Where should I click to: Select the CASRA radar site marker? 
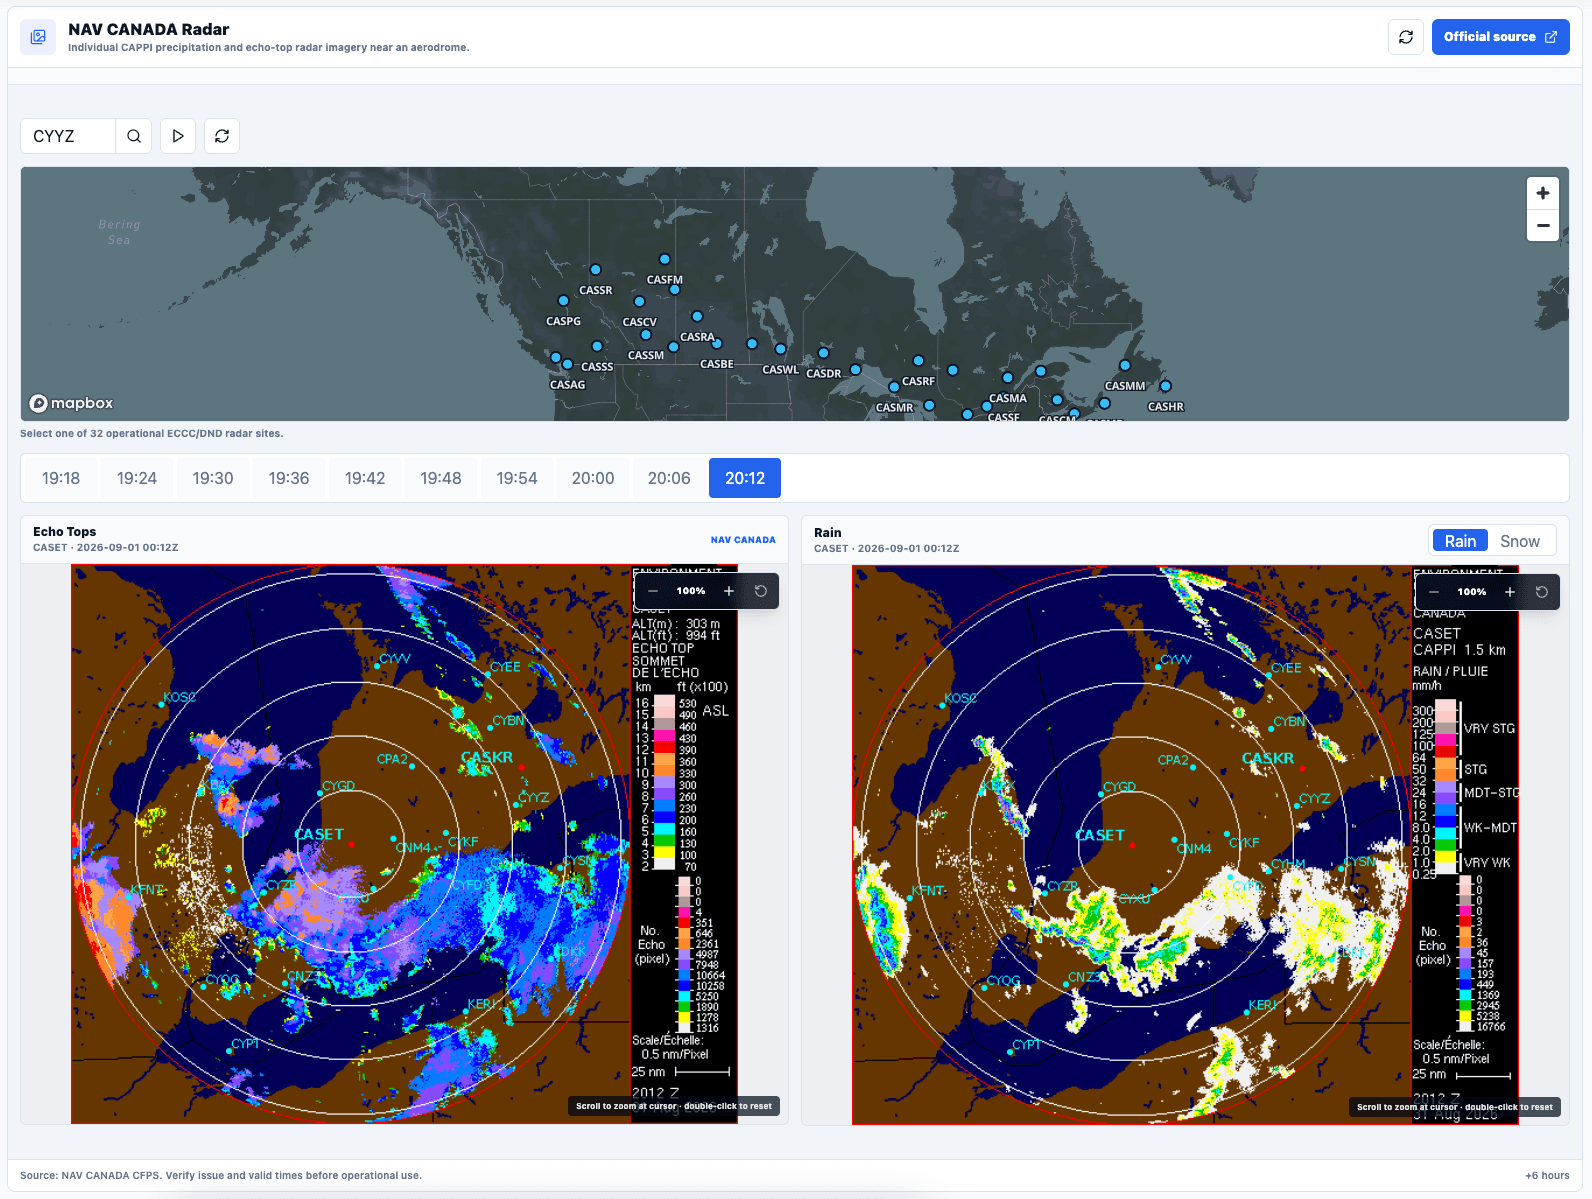(697, 316)
